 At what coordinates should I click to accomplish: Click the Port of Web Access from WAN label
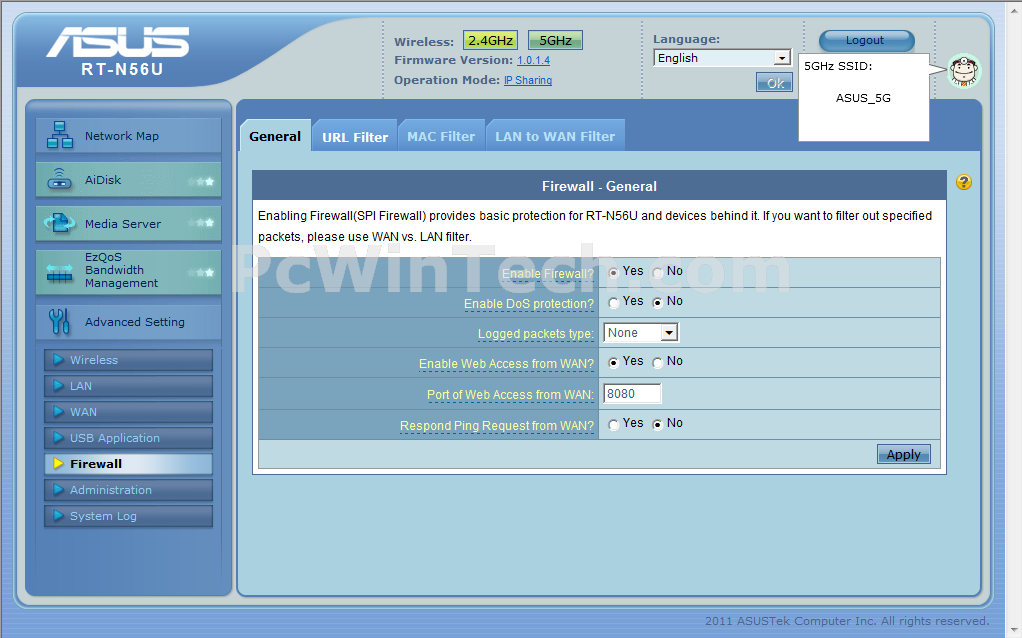tap(510, 395)
